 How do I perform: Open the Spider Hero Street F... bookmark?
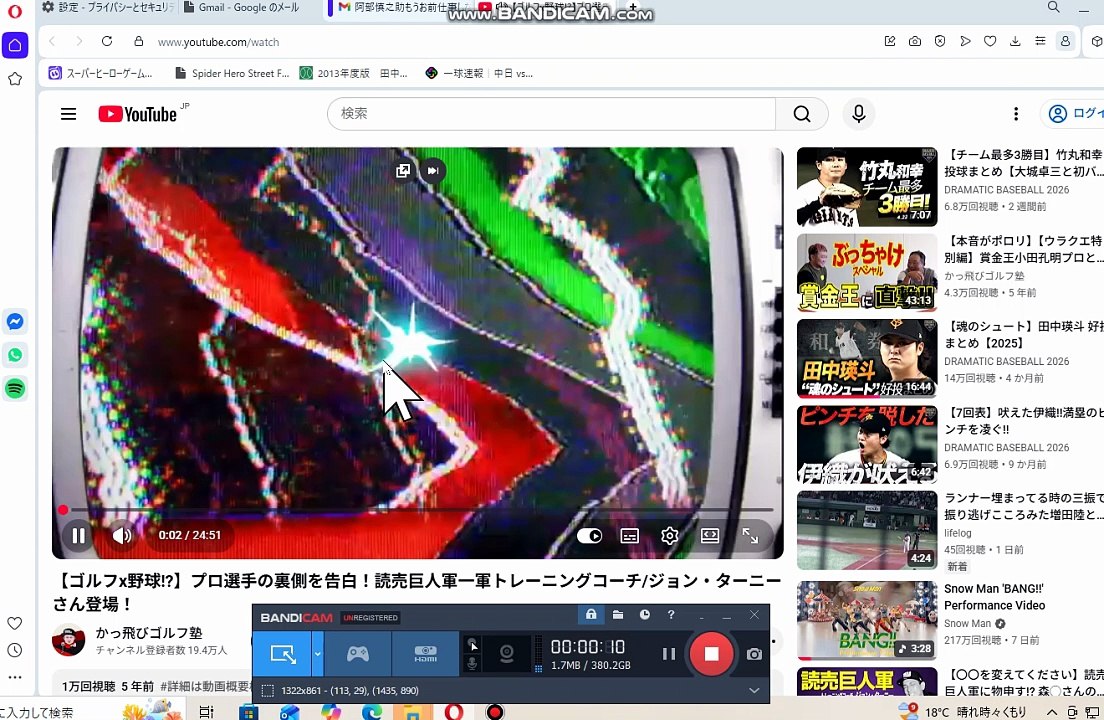[232, 73]
